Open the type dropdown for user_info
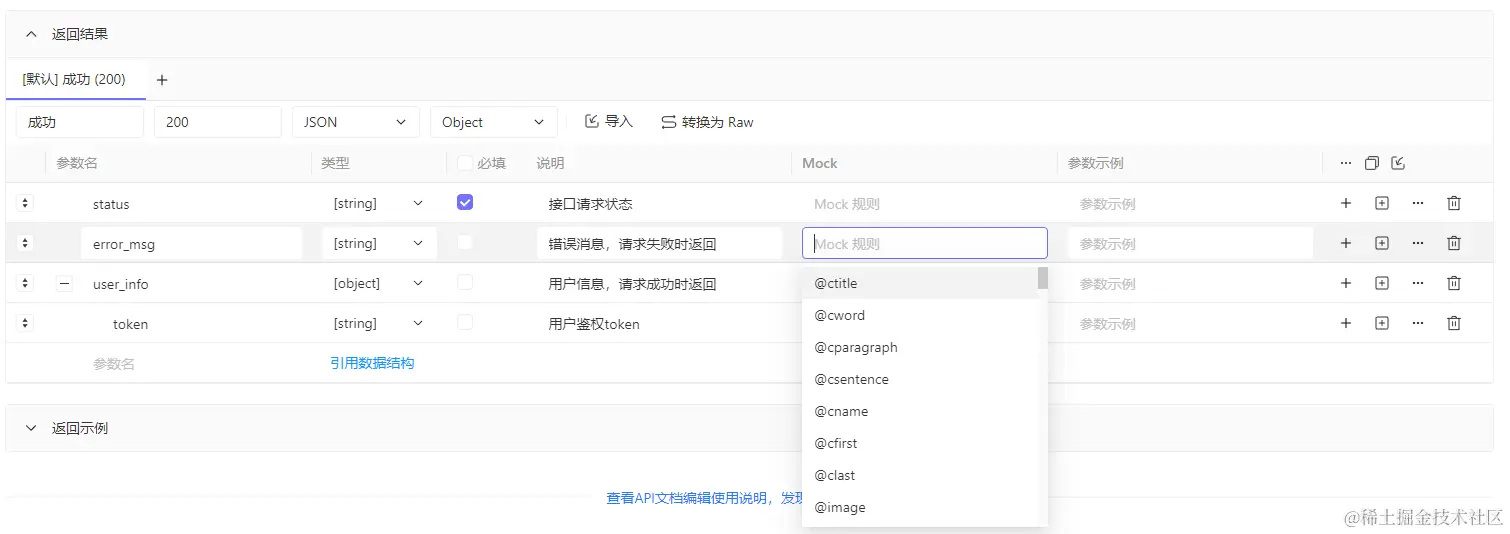The image size is (1510, 534). tap(379, 283)
